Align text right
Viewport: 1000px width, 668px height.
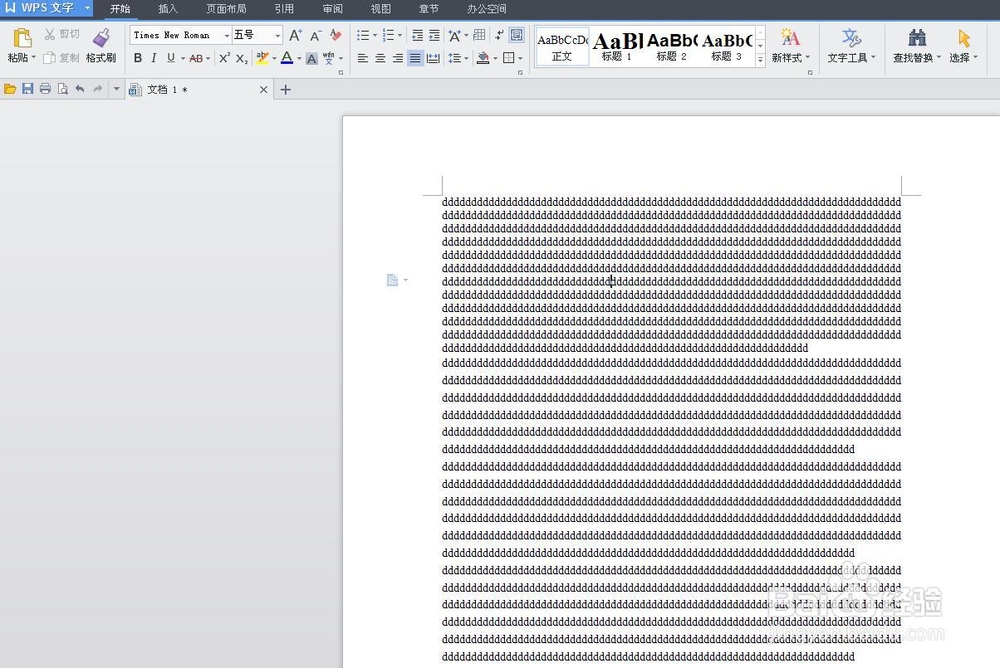397,58
